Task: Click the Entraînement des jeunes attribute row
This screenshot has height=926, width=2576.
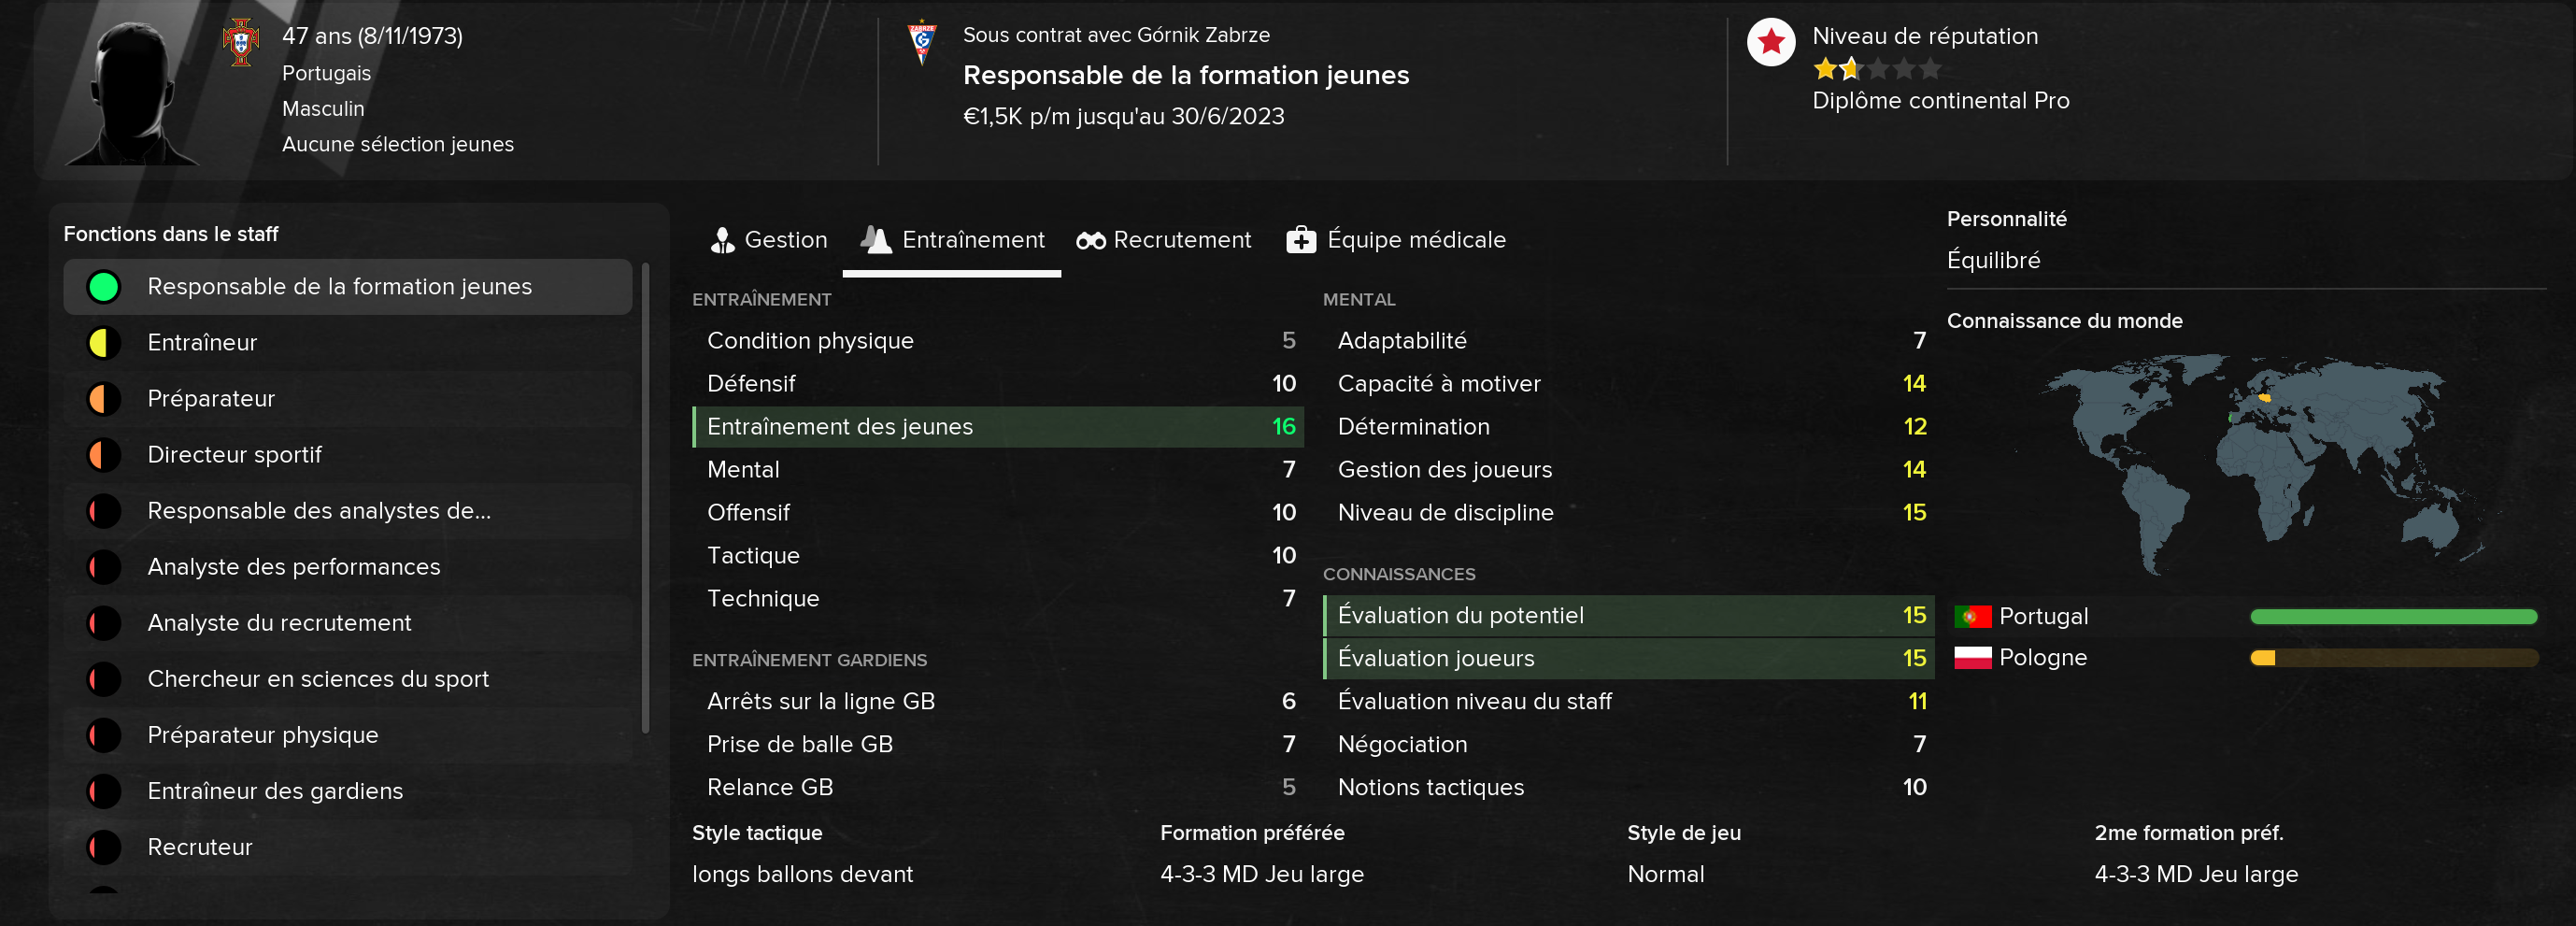Action: (x=998, y=427)
